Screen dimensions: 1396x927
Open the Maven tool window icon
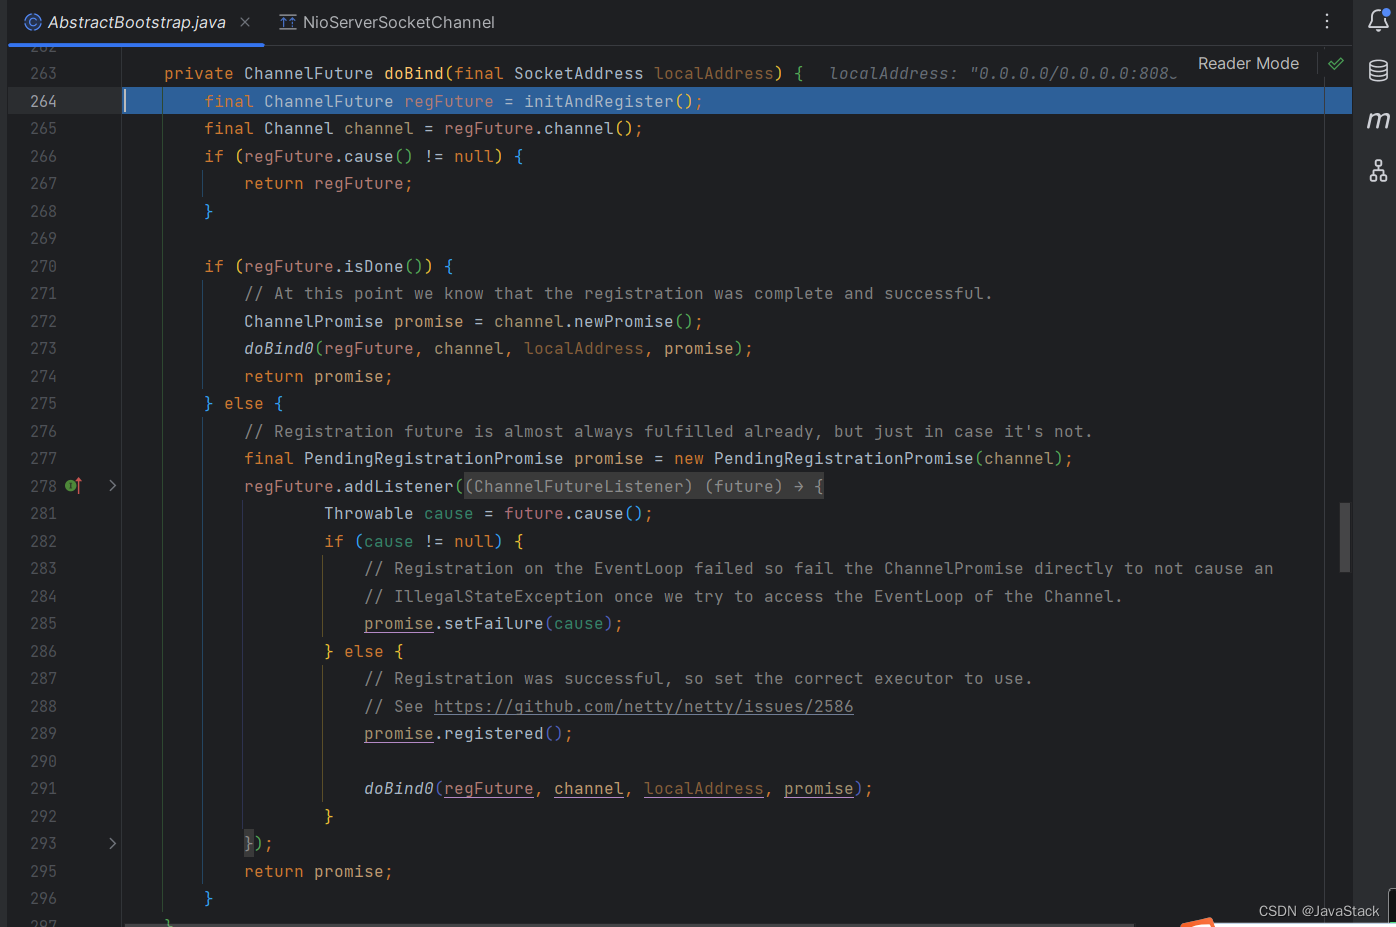click(1378, 120)
